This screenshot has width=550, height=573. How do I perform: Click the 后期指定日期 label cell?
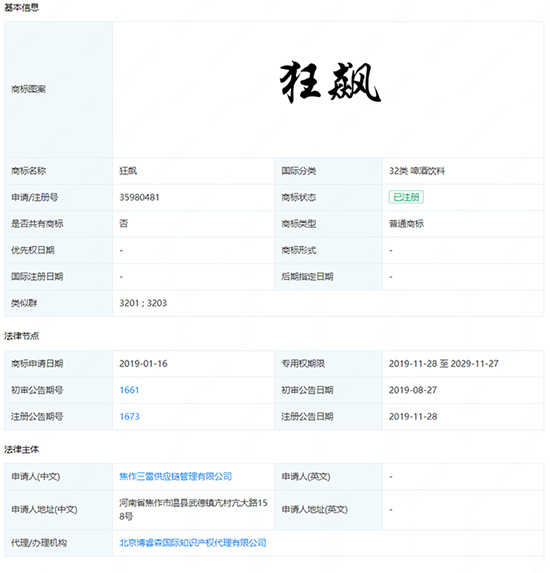[x=329, y=277]
